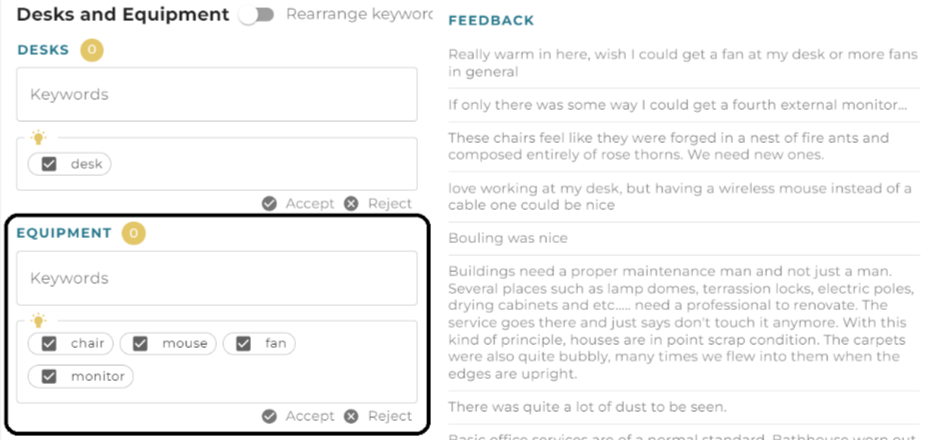930x440 pixels.
Task: Click the Desks Keywords input field
Action: [216, 94]
